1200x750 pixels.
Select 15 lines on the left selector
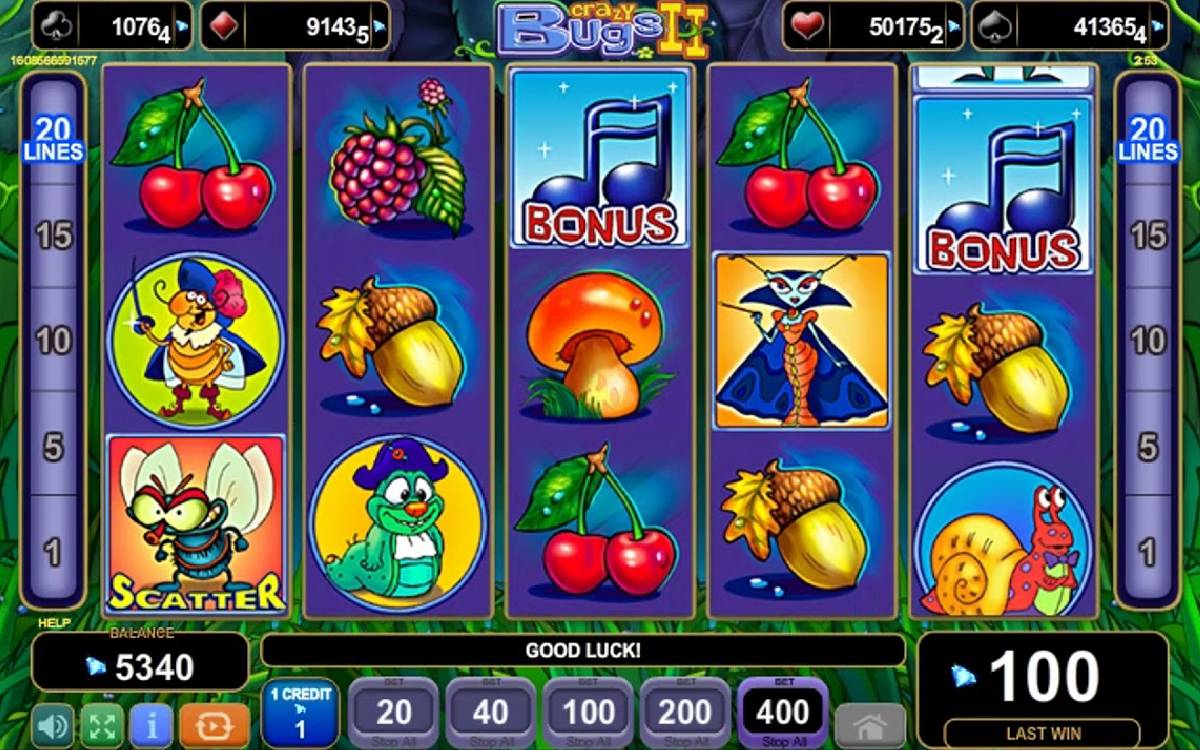click(x=53, y=237)
